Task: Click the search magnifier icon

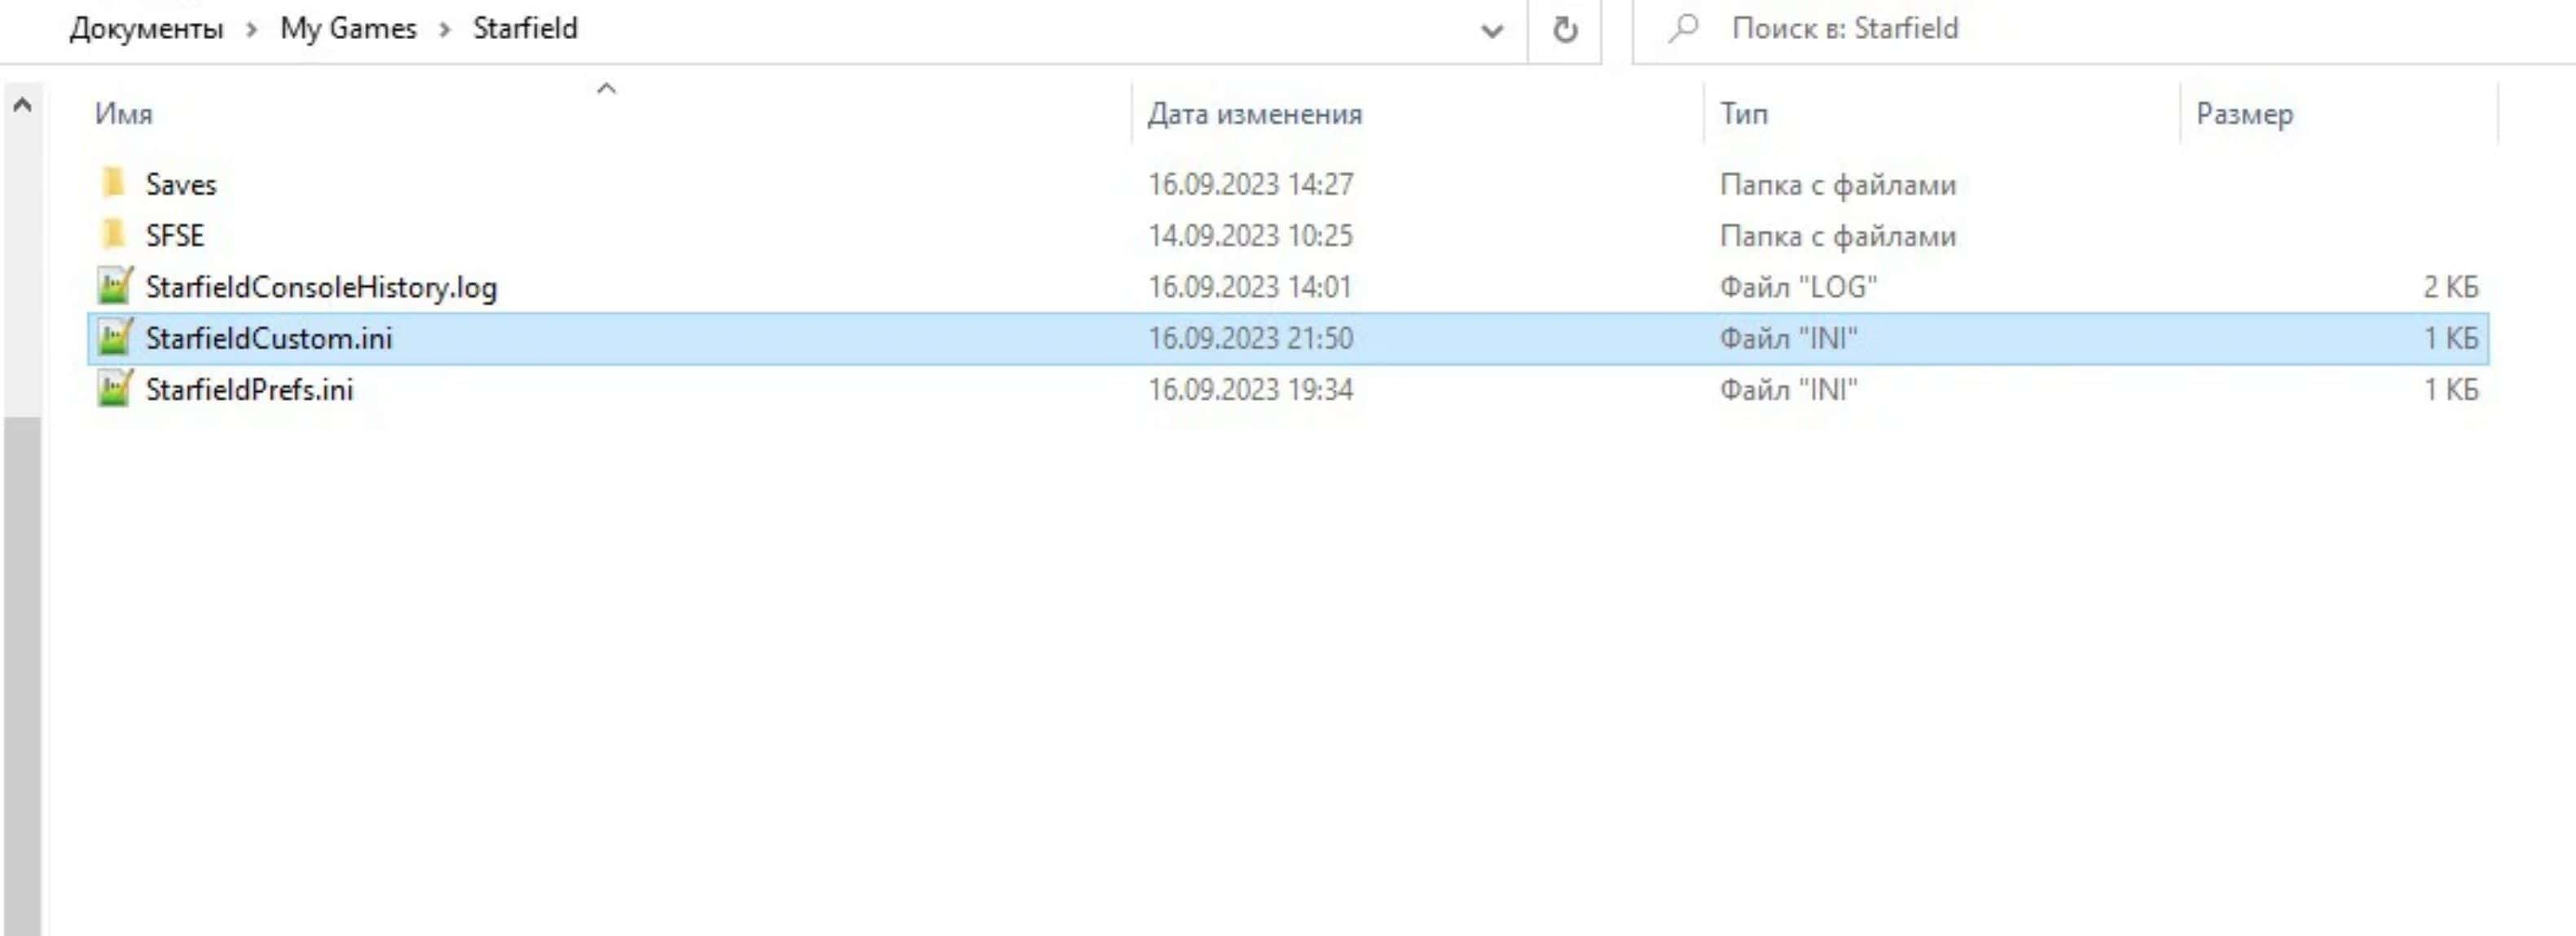Action: tap(1684, 28)
